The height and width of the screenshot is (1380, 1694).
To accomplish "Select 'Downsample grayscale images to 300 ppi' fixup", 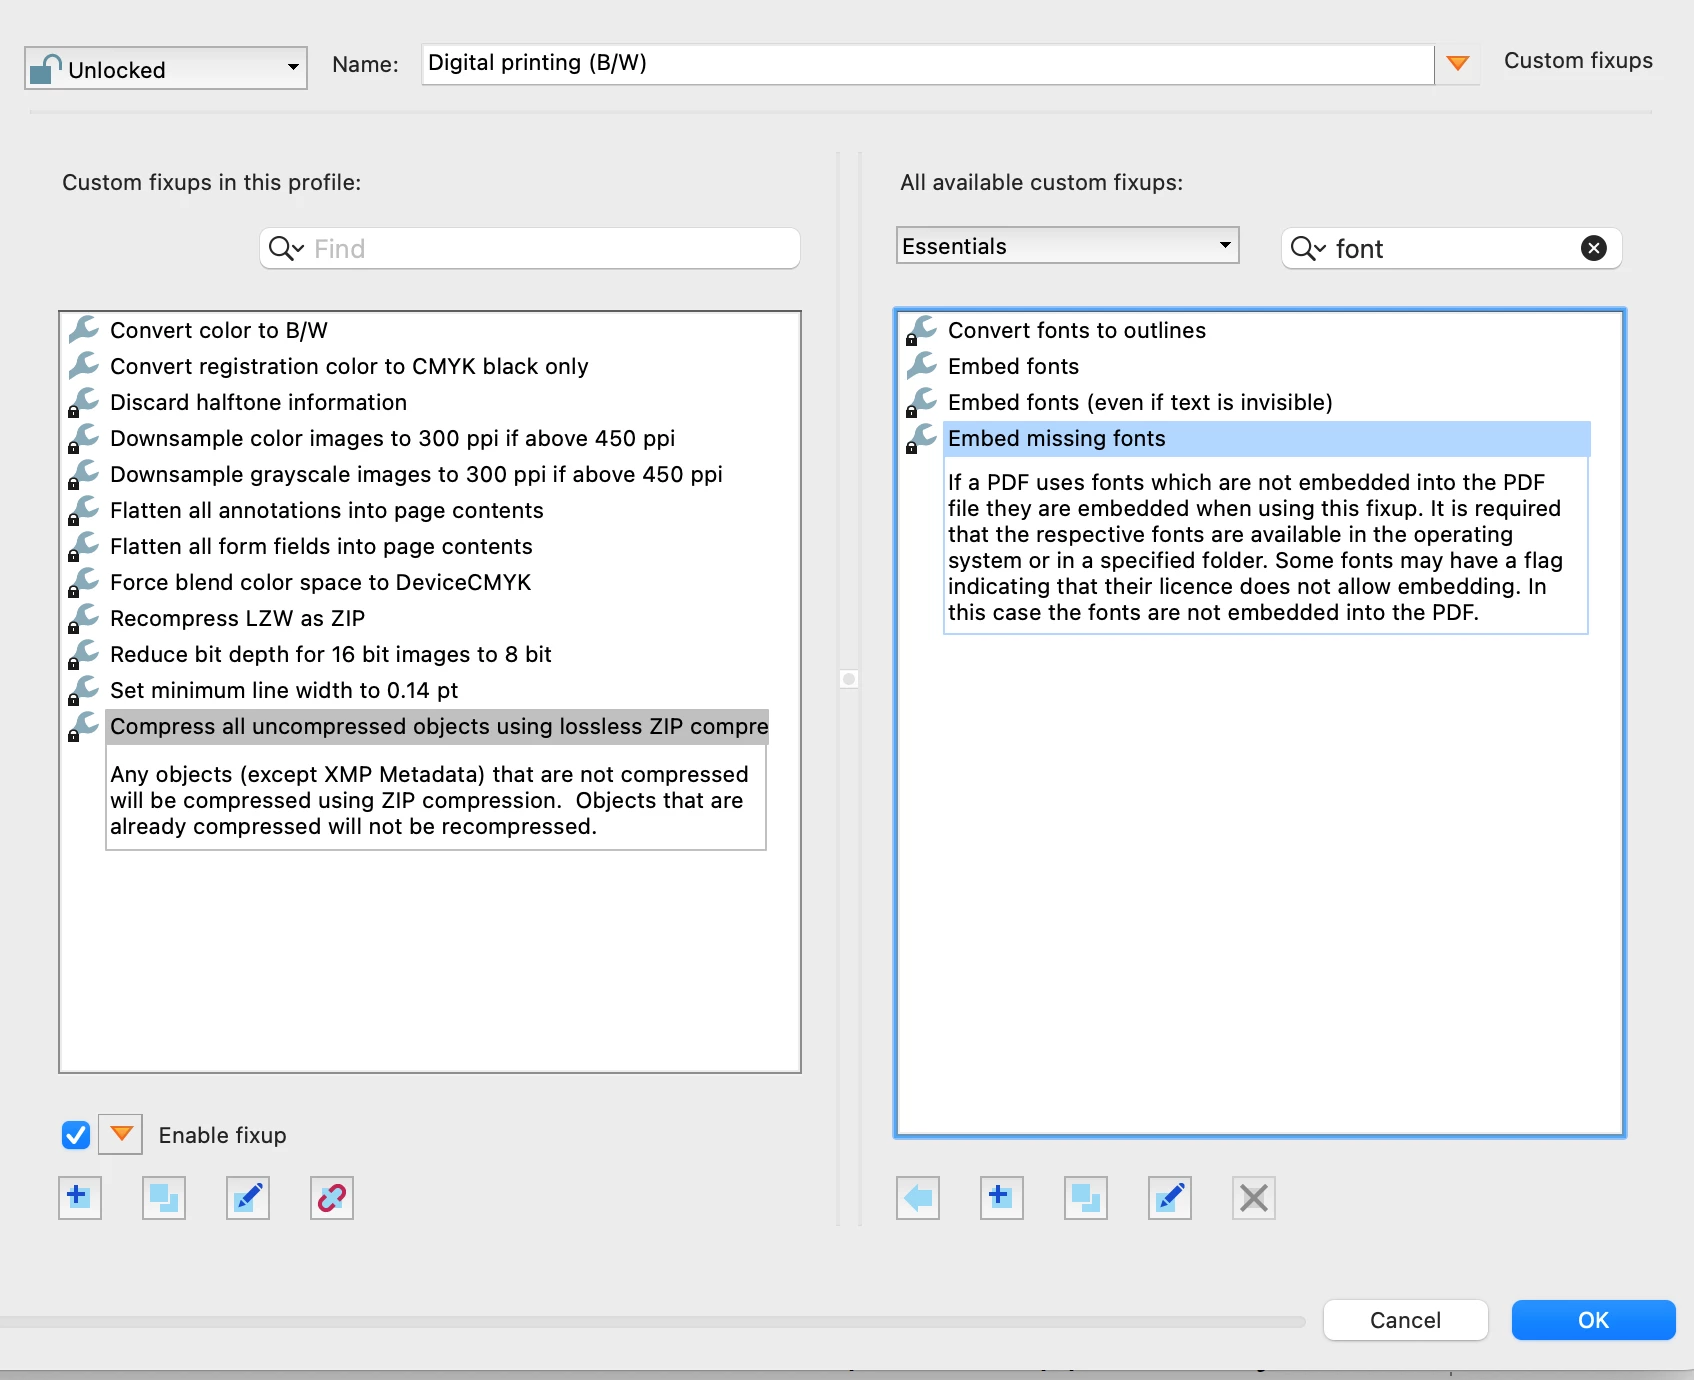I will [416, 474].
